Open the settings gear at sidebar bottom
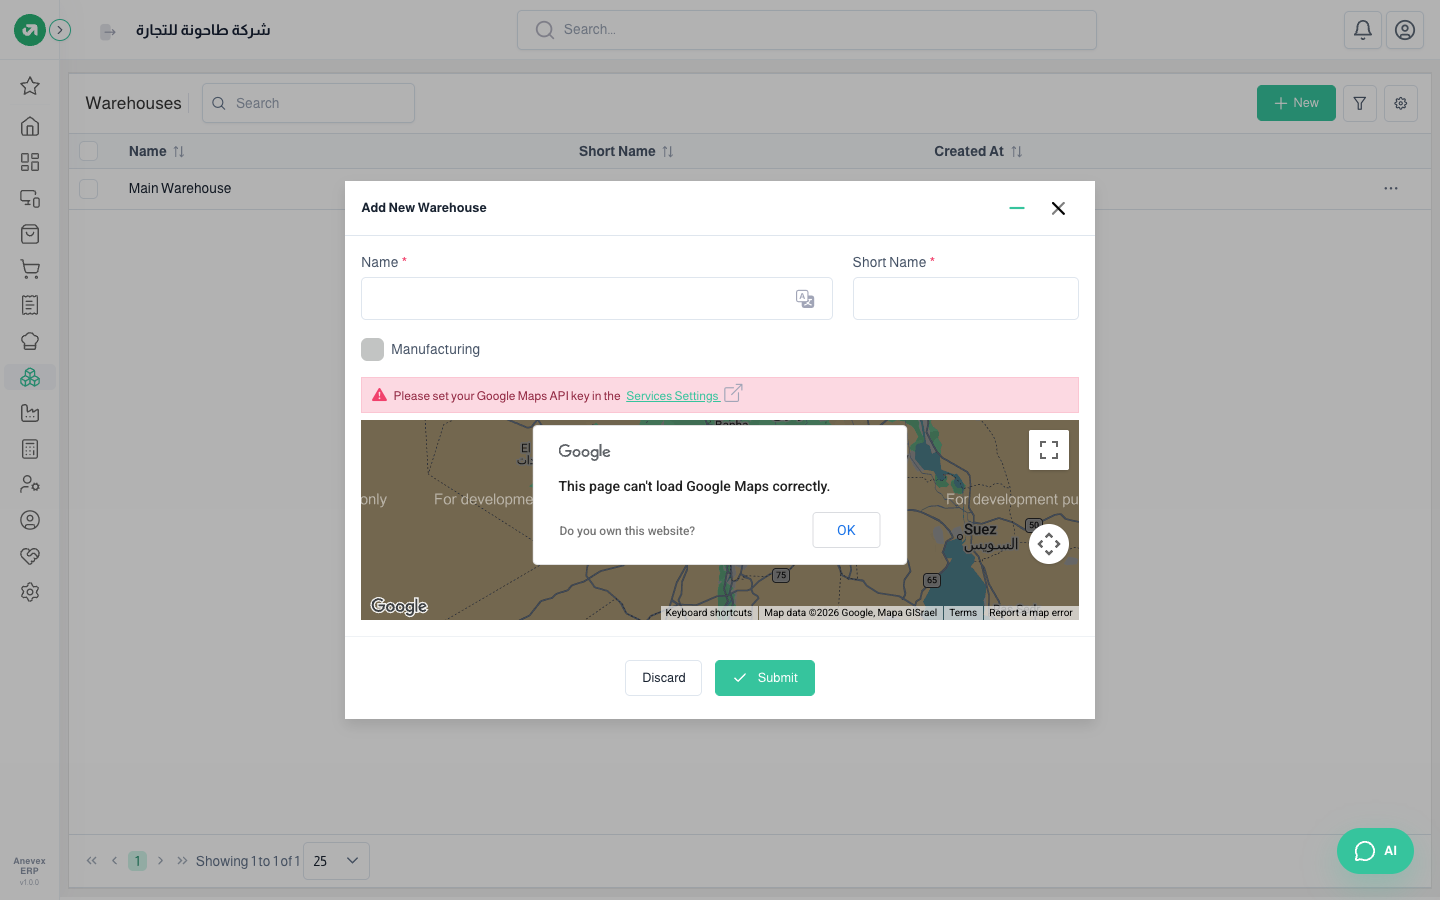 (x=30, y=592)
